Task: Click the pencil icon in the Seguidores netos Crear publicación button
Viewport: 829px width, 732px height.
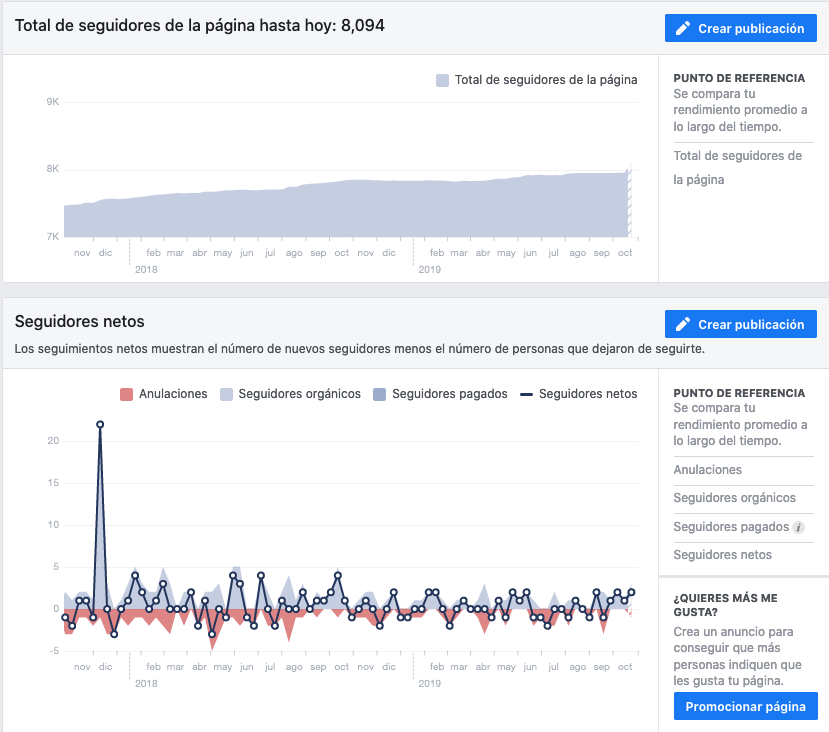Action: tap(684, 325)
